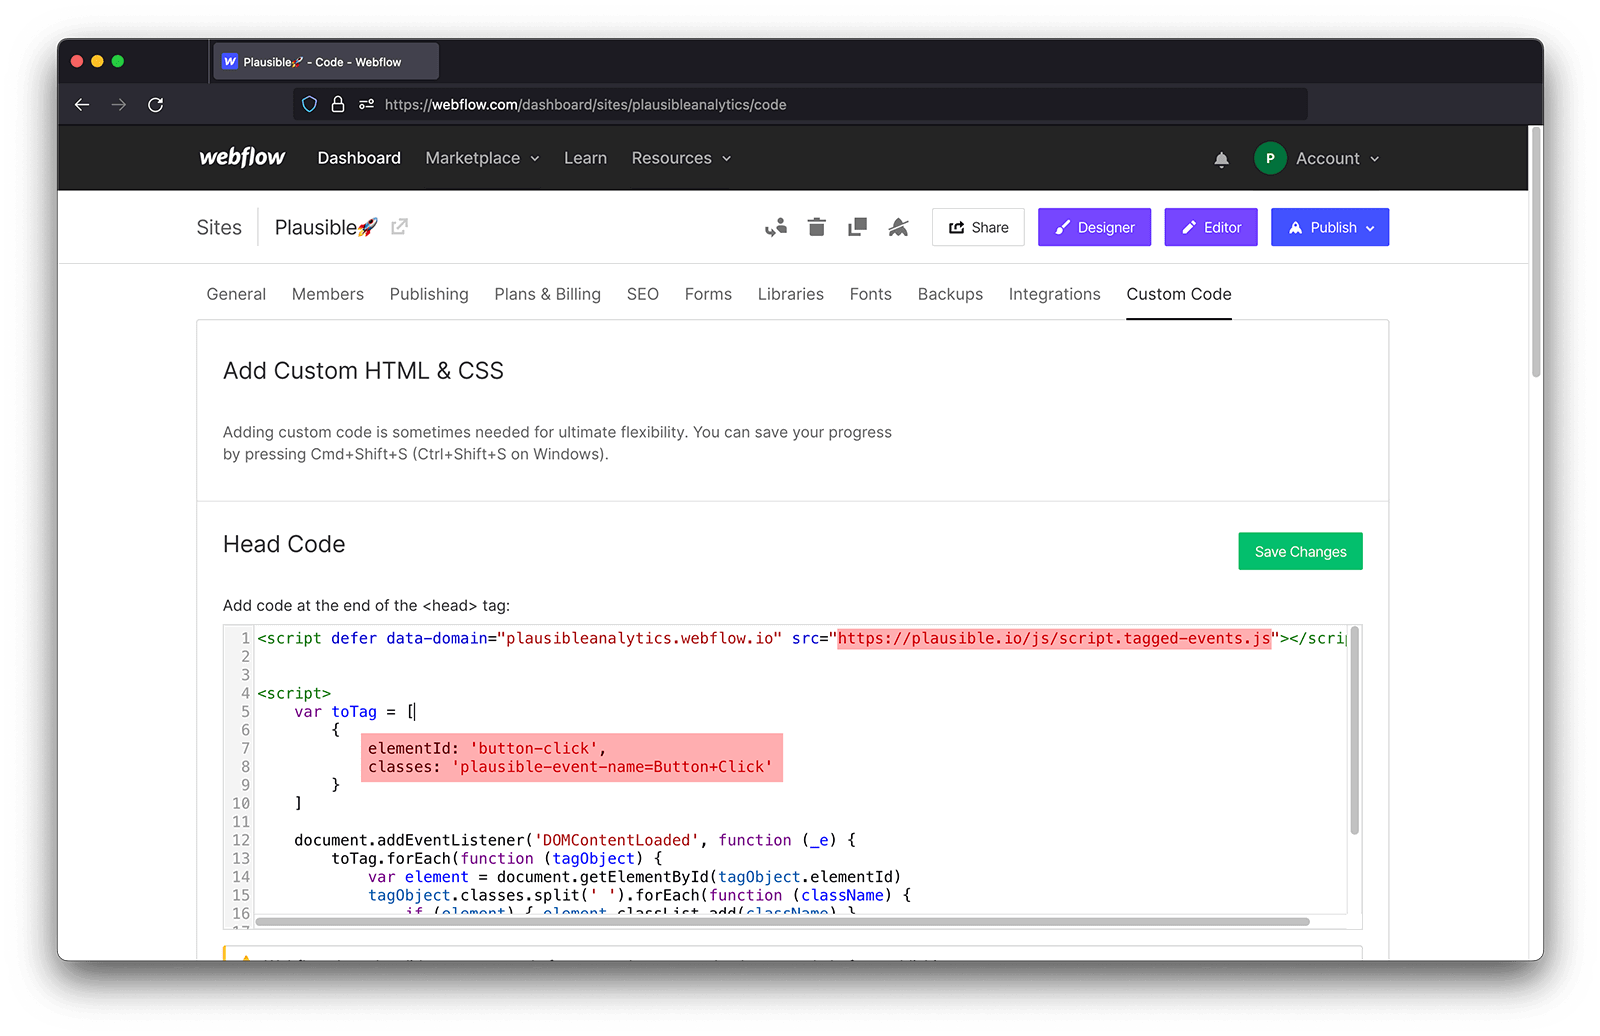The height and width of the screenshot is (1036, 1600).
Task: Click the webflow logo
Action: click(x=242, y=157)
